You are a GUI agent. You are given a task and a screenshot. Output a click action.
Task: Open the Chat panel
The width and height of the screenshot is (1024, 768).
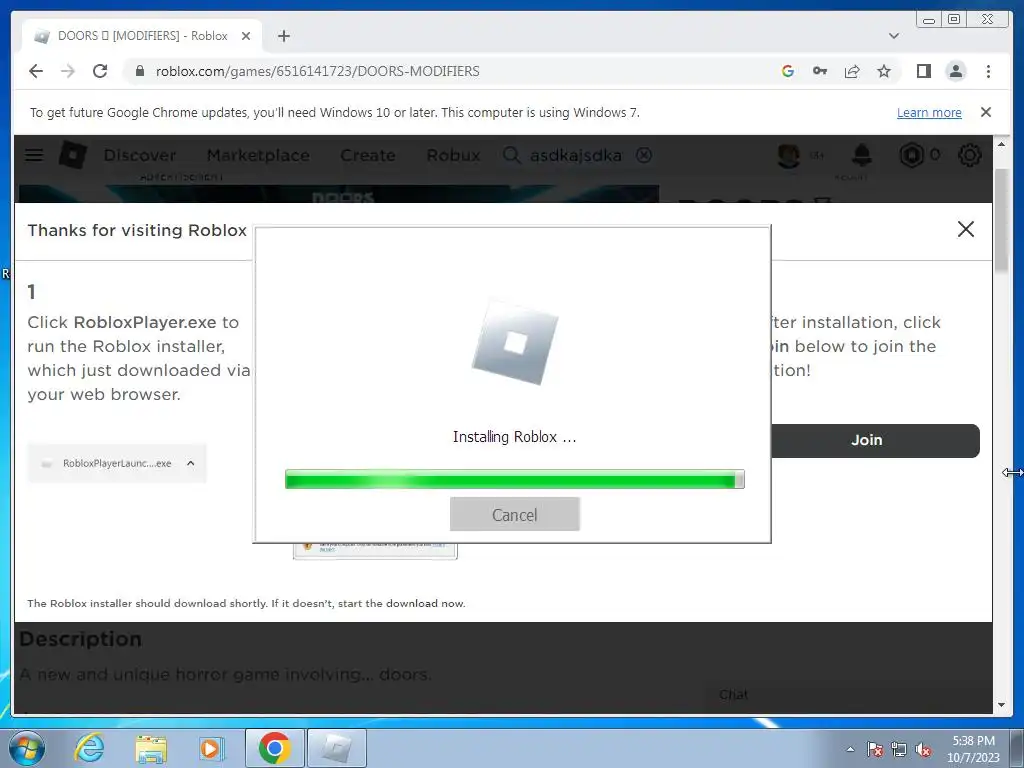733,695
